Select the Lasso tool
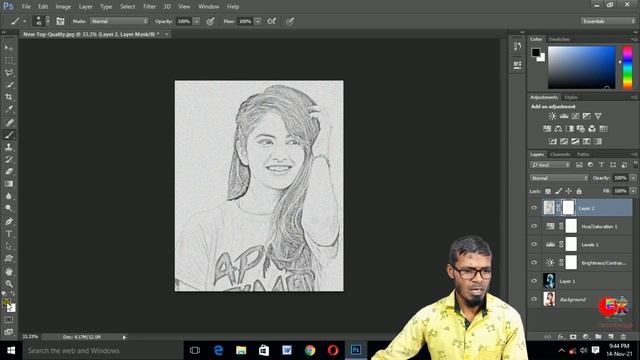The width and height of the screenshot is (640, 360). (x=9, y=73)
